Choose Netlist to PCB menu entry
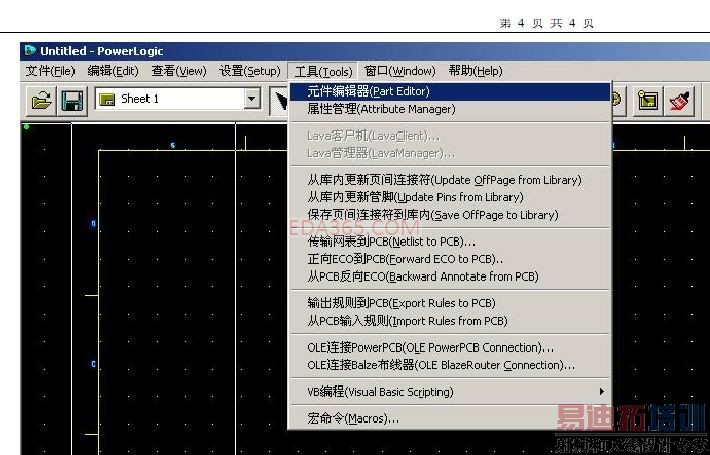Screen dimensions: 710x455 450,241
